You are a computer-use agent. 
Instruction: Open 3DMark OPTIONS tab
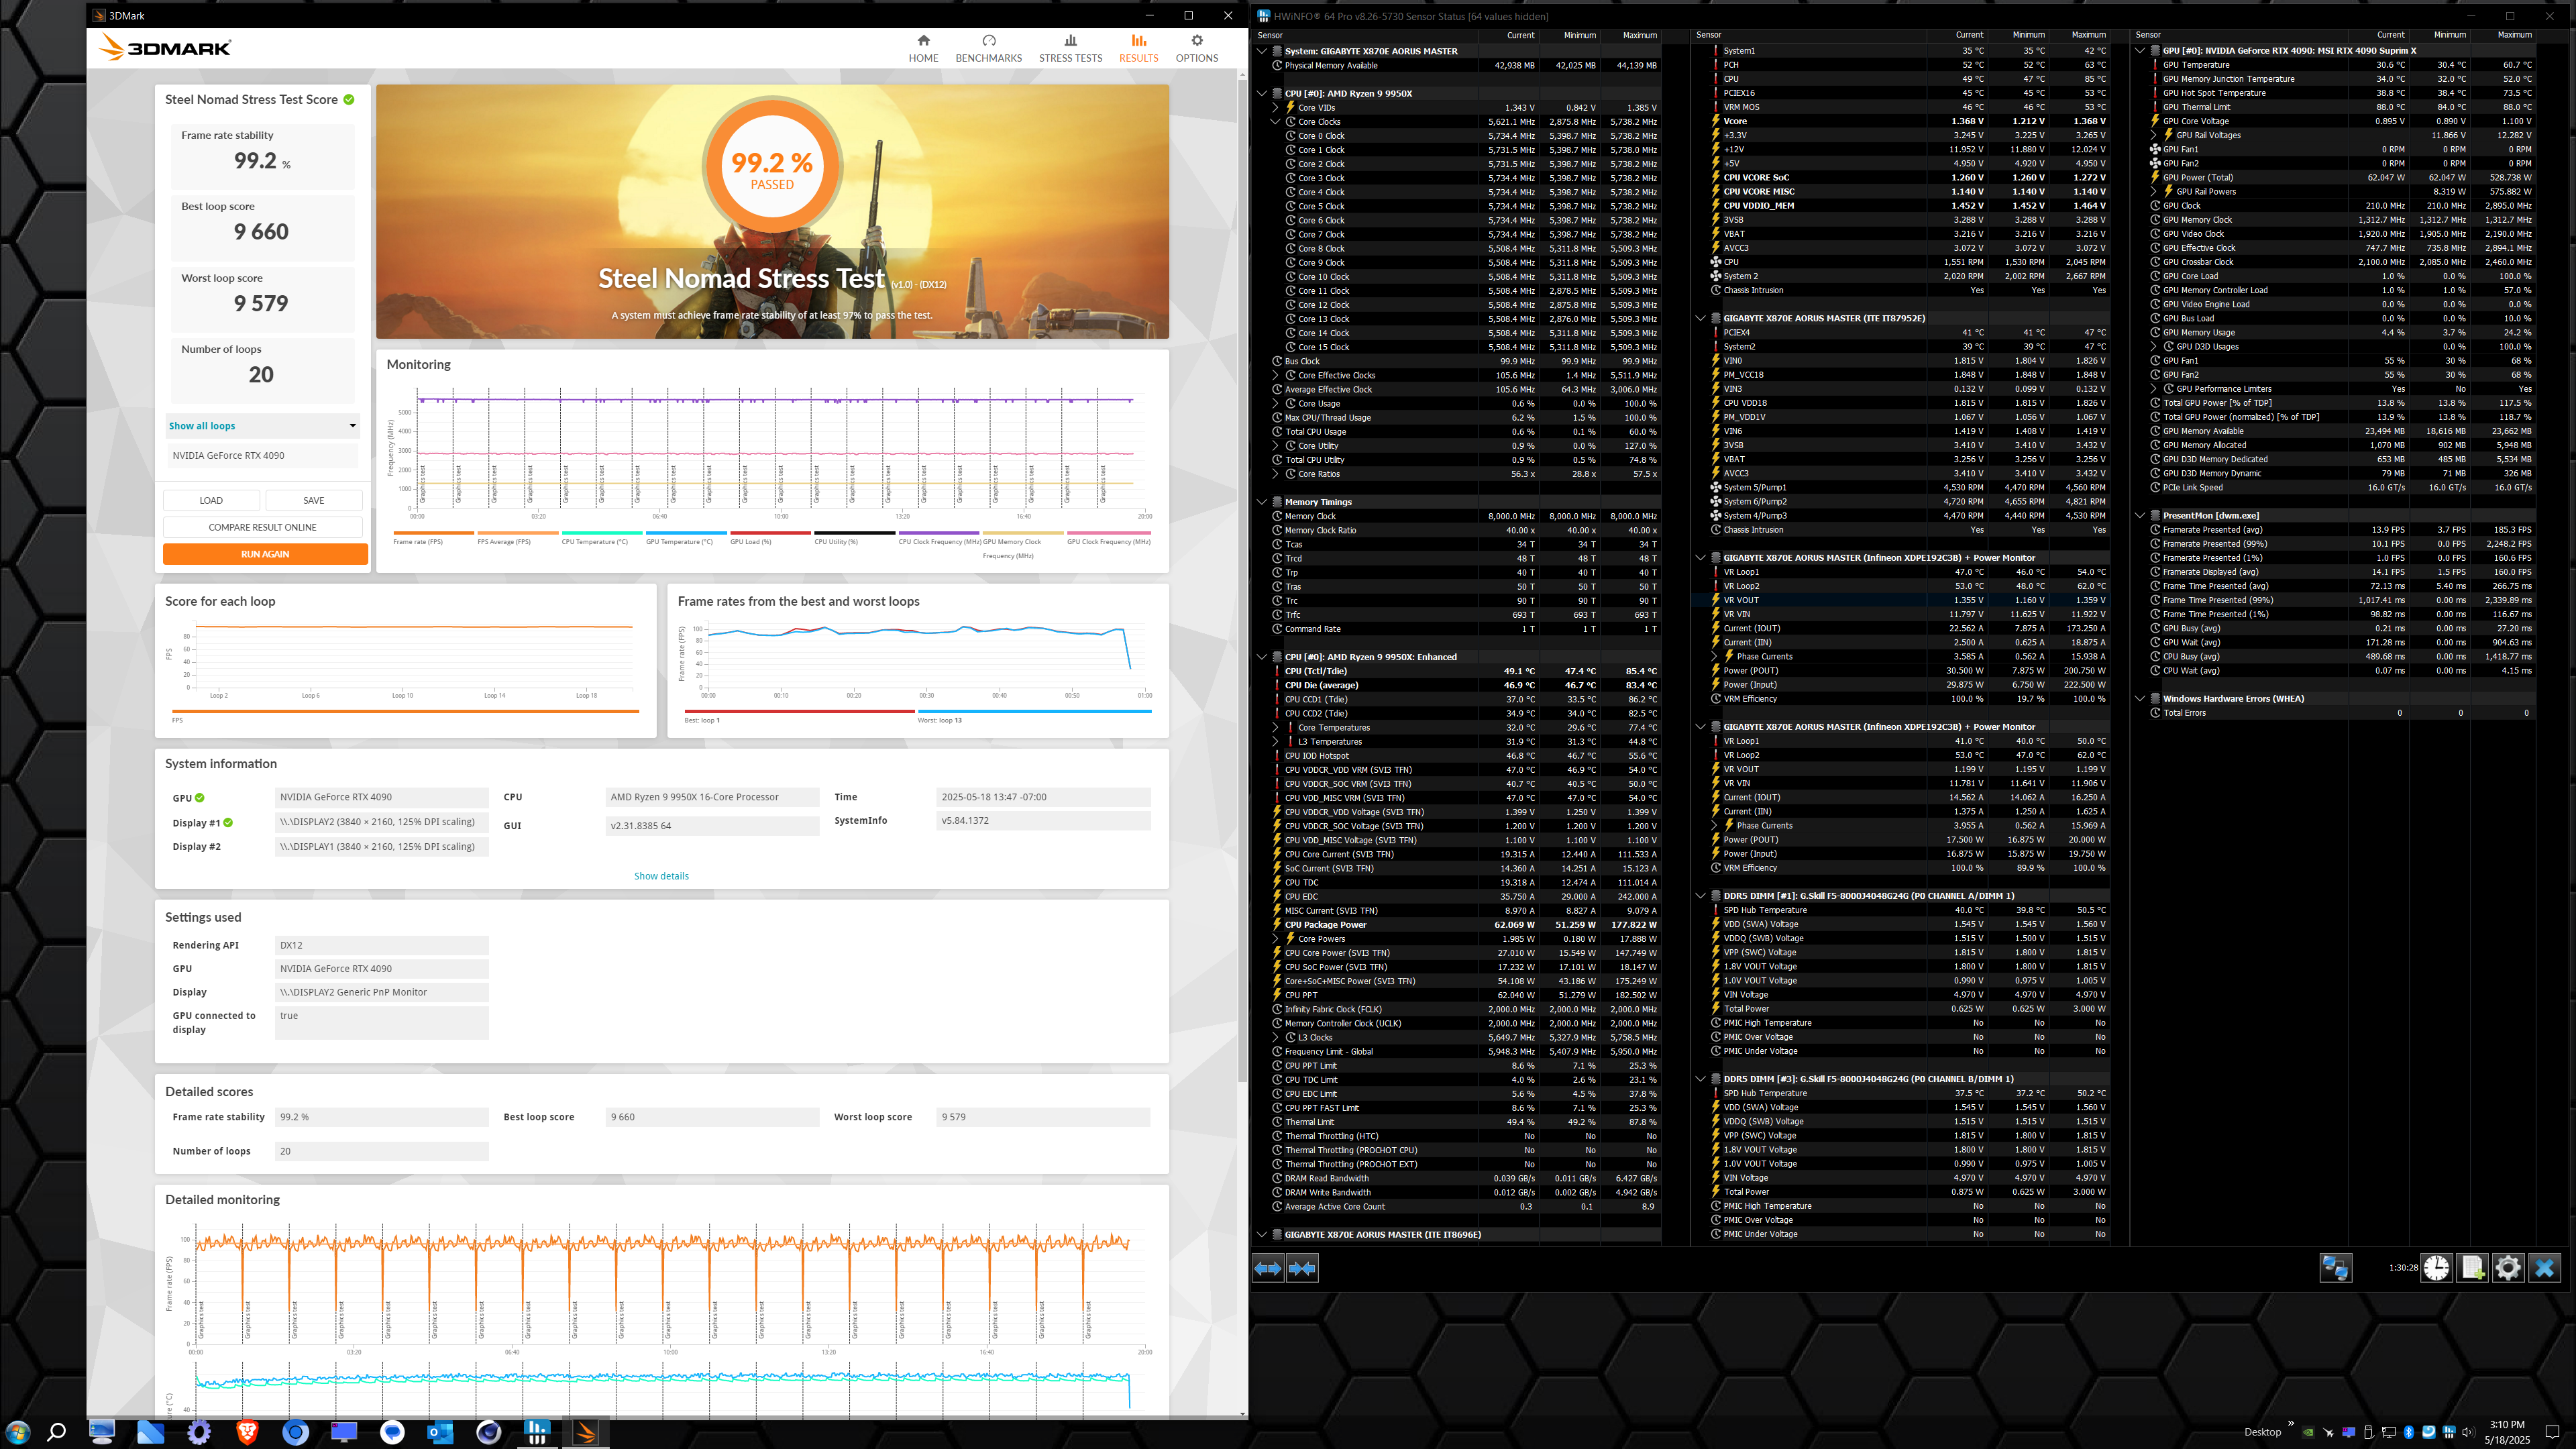point(1196,48)
